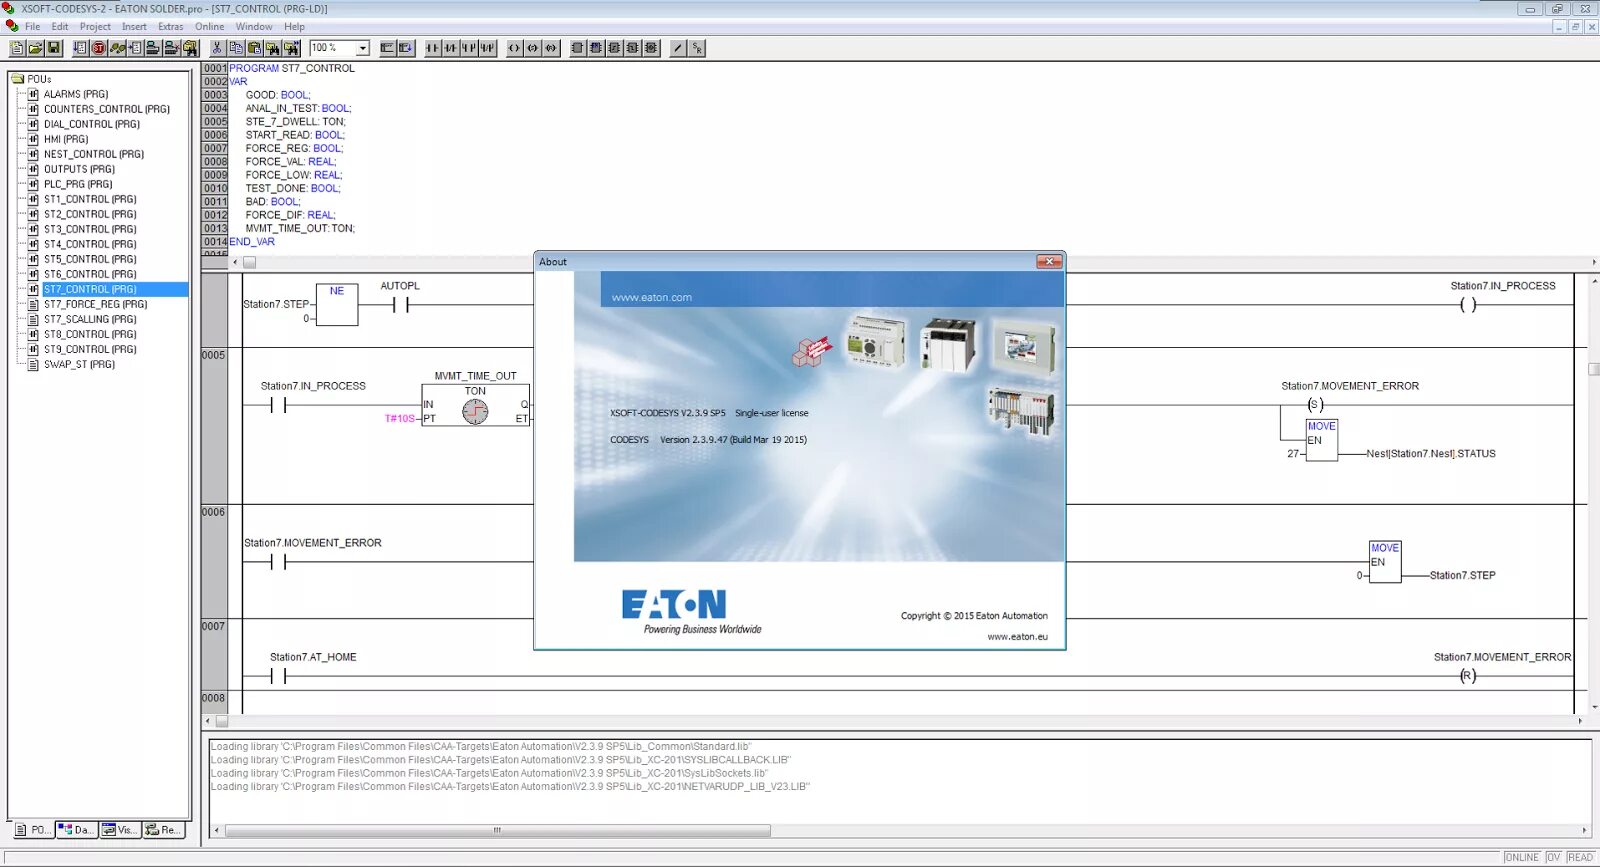This screenshot has width=1600, height=867.
Task: Select the Parallel negated contact tool
Action: pyautogui.click(x=487, y=48)
